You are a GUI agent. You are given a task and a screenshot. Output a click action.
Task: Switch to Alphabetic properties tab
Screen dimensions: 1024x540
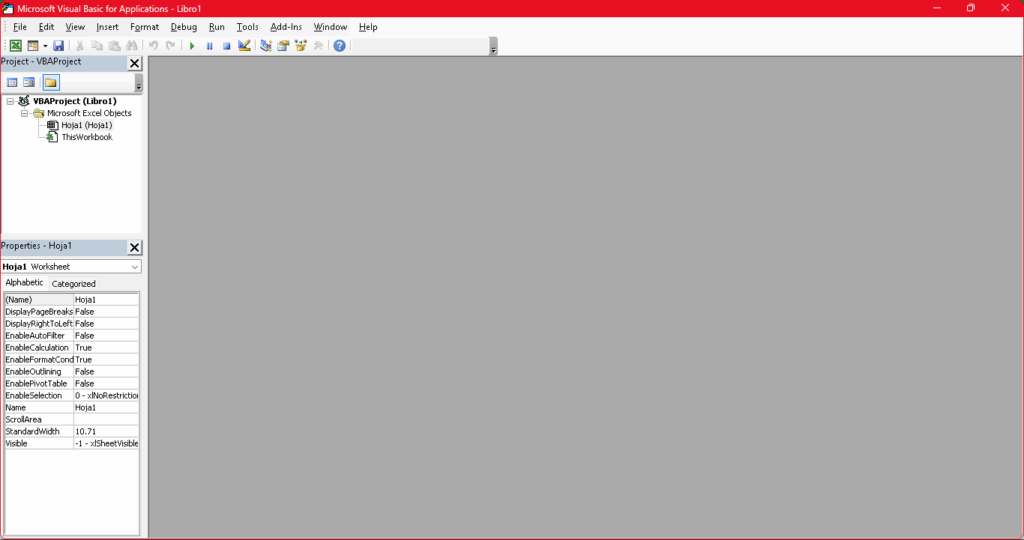point(24,283)
